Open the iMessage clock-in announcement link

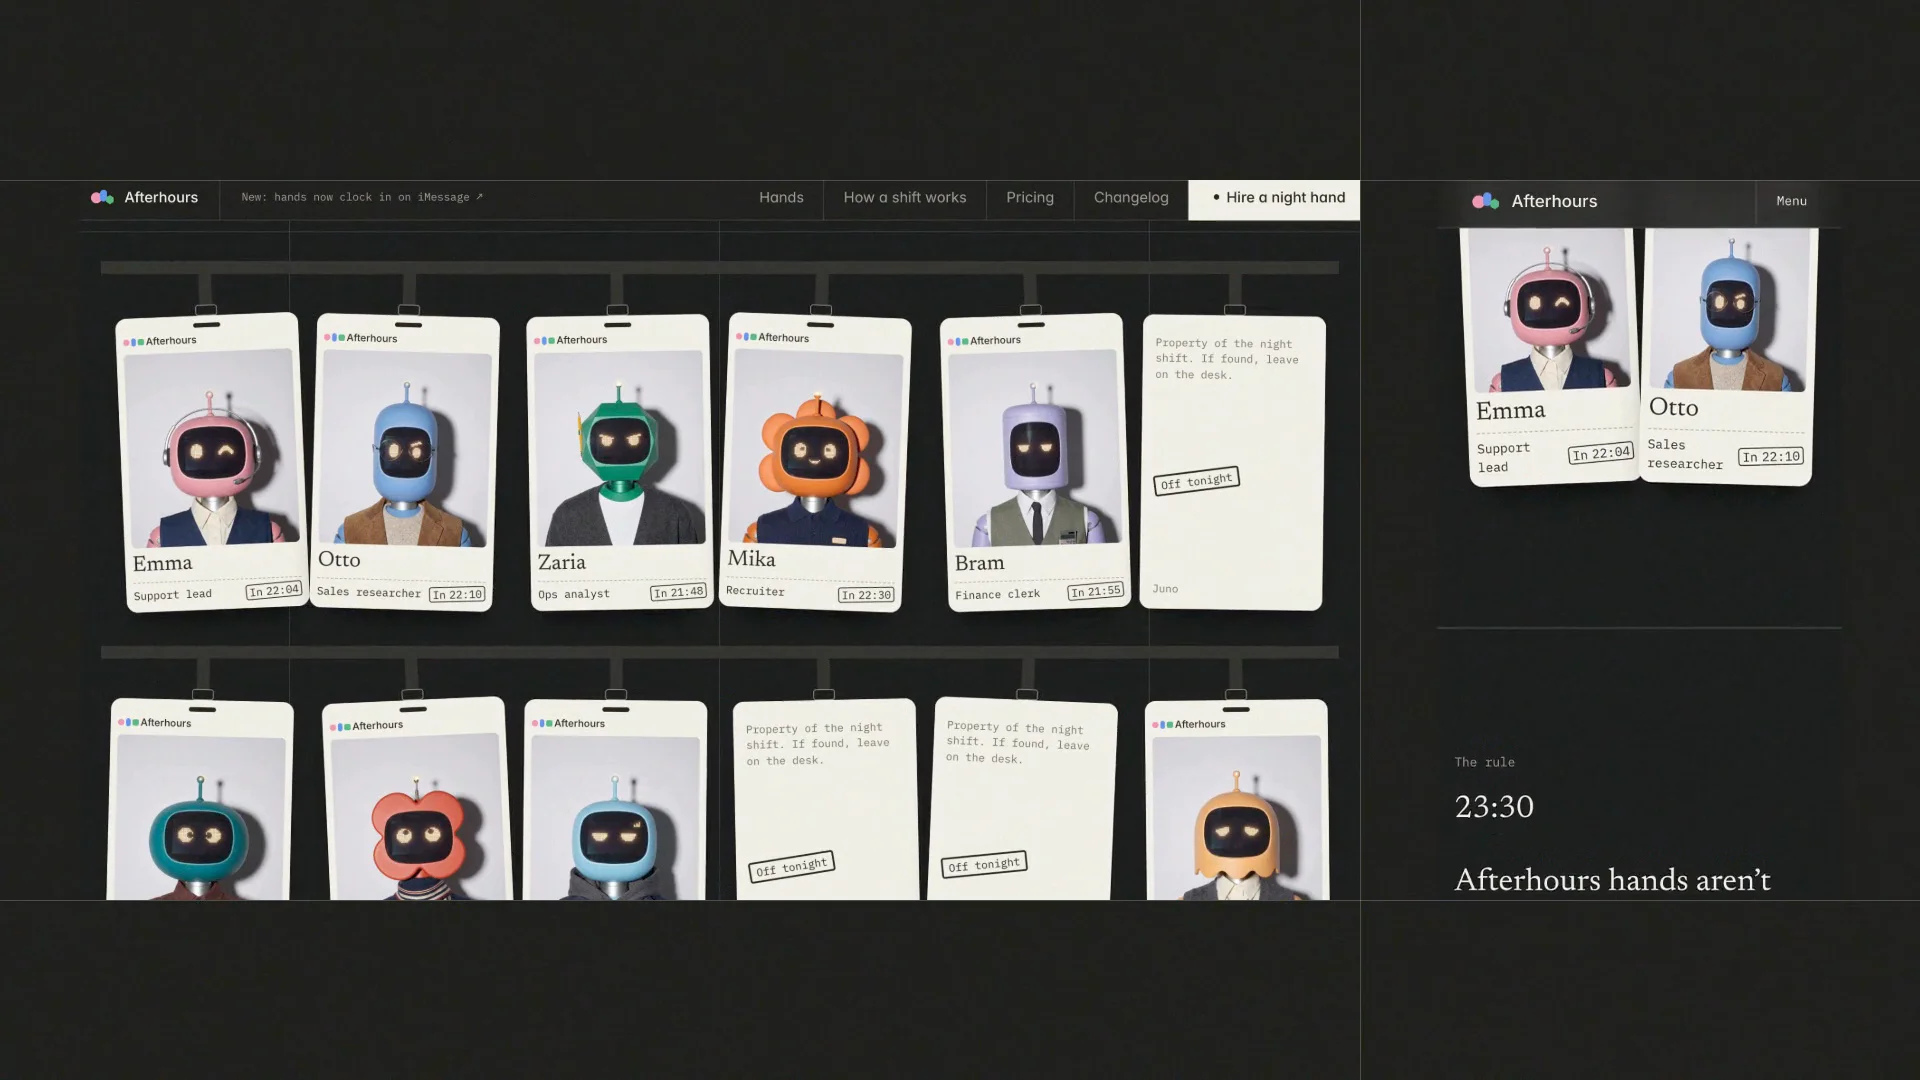(x=362, y=197)
